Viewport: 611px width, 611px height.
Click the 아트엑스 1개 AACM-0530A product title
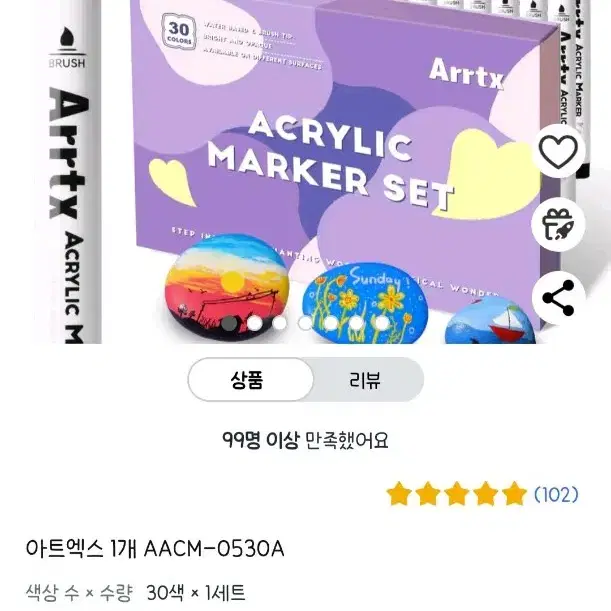(x=155, y=549)
